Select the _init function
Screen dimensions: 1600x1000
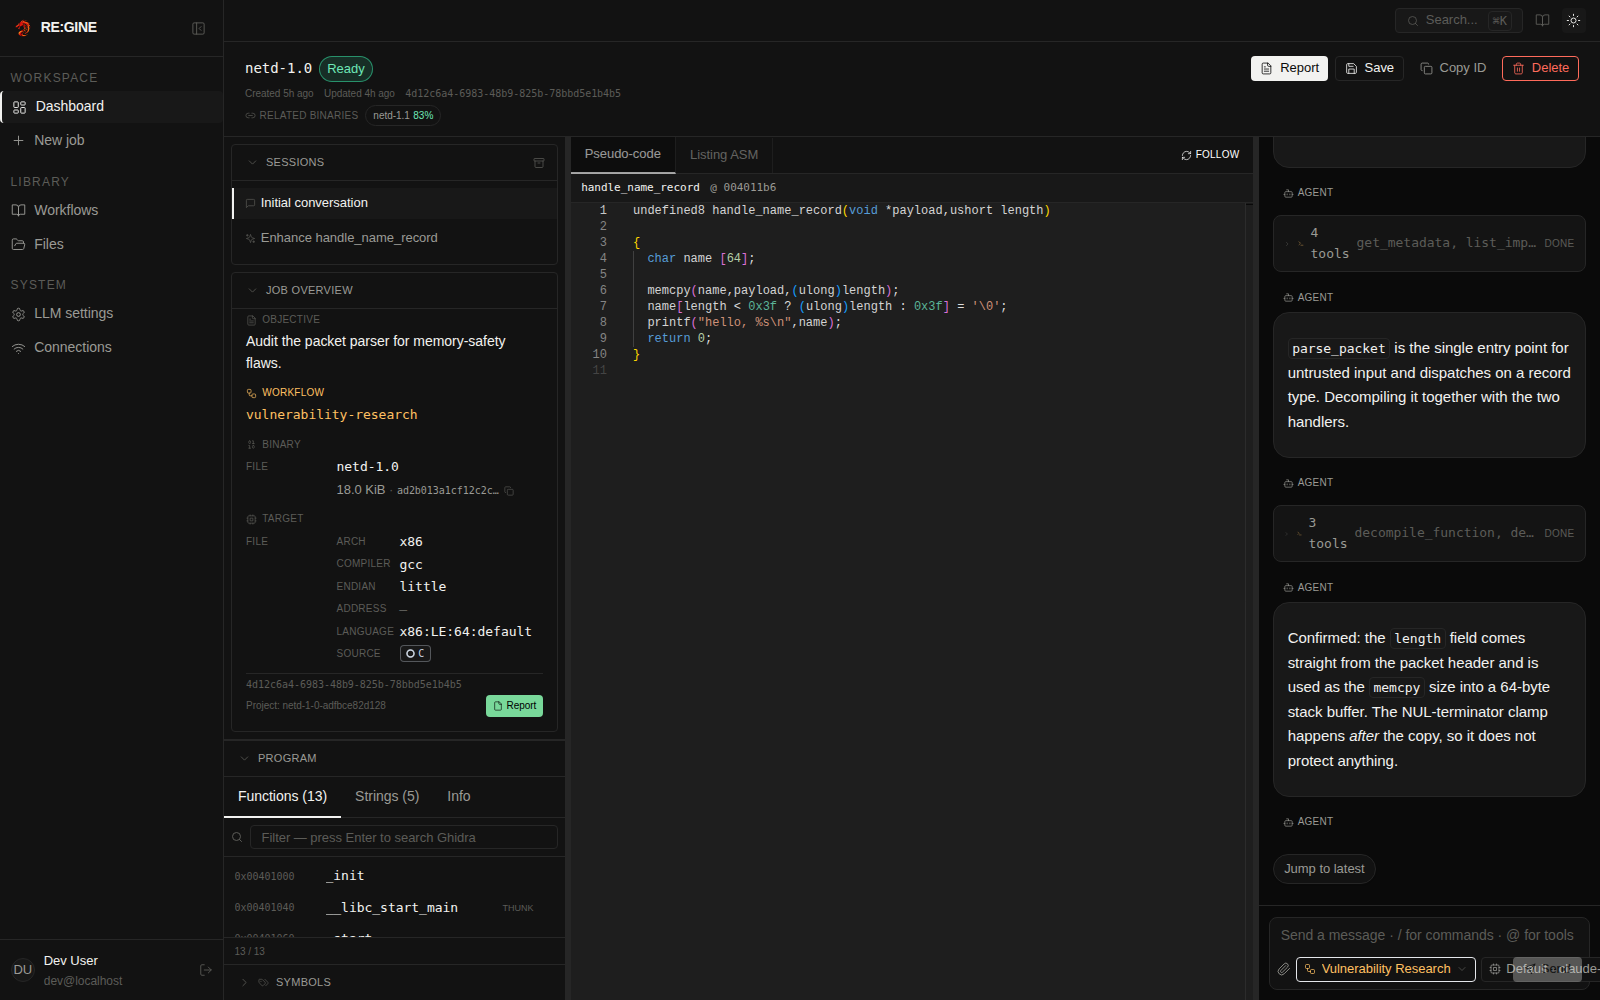394,876
